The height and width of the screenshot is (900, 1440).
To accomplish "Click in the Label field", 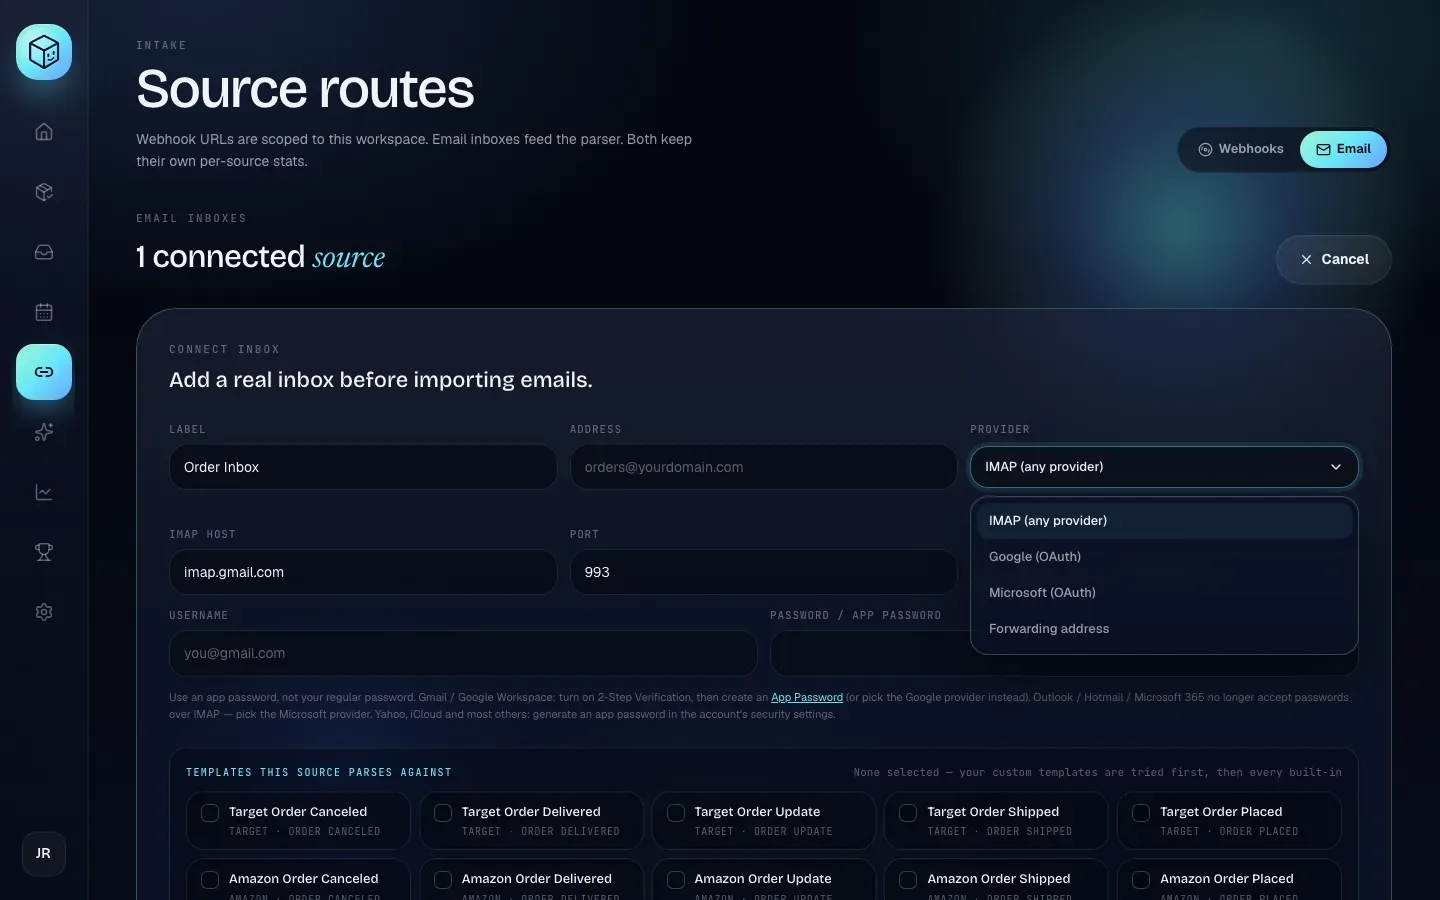I will pos(363,467).
